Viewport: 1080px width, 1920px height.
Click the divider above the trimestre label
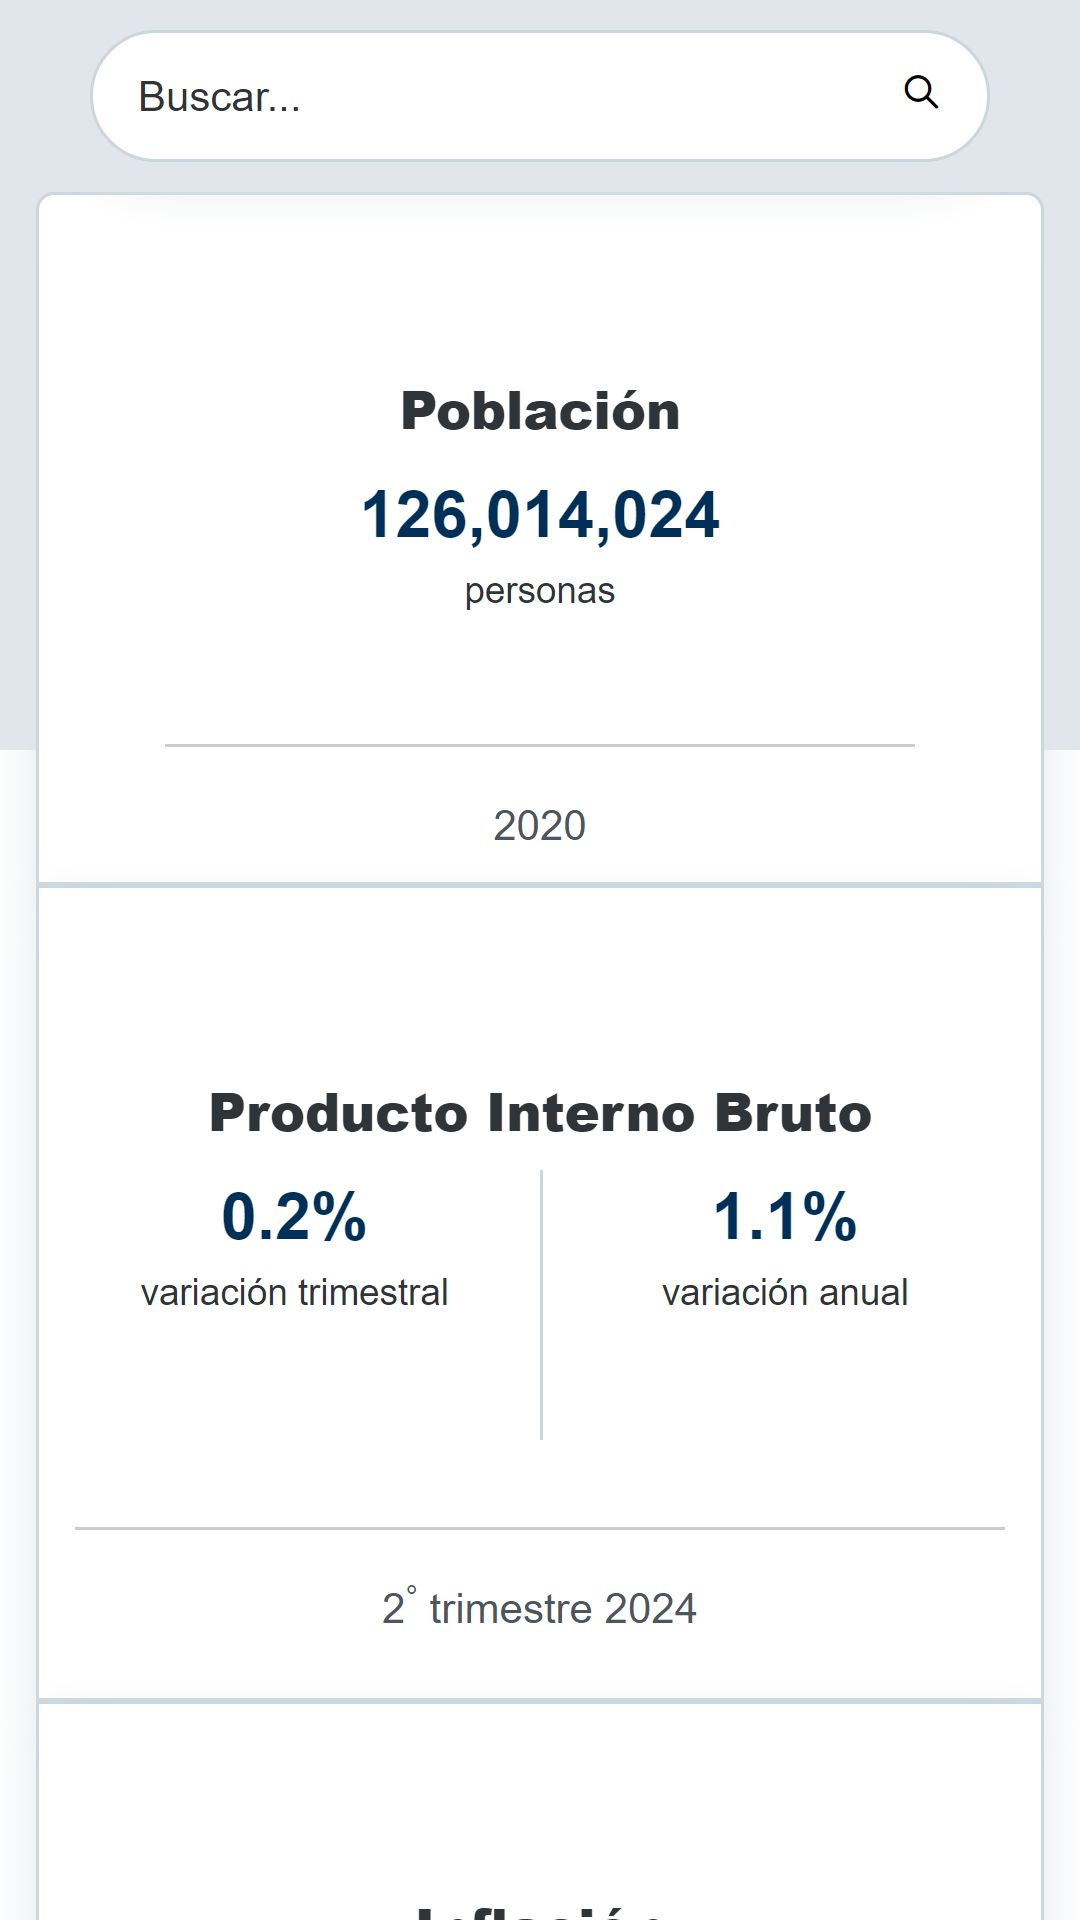click(x=540, y=1528)
